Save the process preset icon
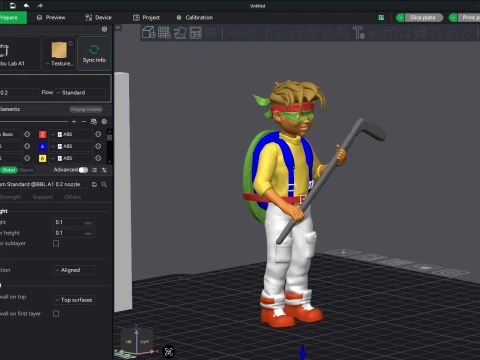480x360 pixels. tap(94, 184)
